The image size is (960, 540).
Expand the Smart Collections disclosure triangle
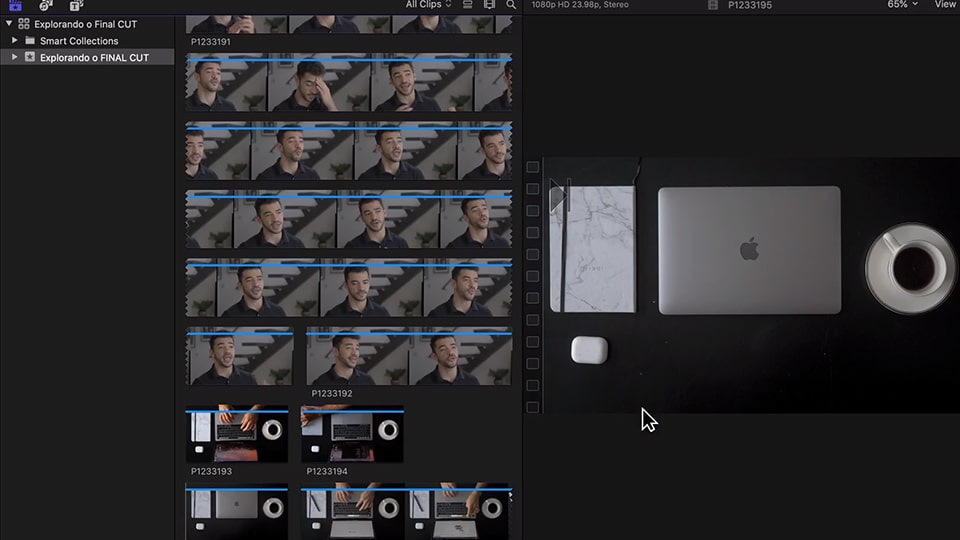click(15, 40)
